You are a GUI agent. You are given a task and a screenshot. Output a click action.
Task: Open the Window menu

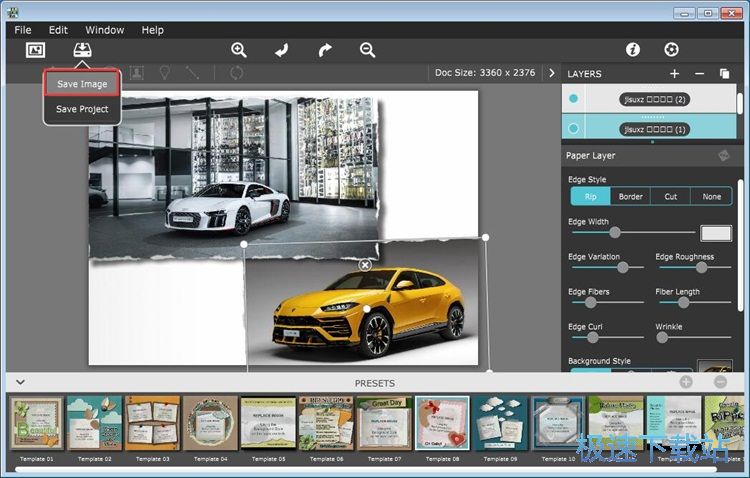tap(105, 30)
